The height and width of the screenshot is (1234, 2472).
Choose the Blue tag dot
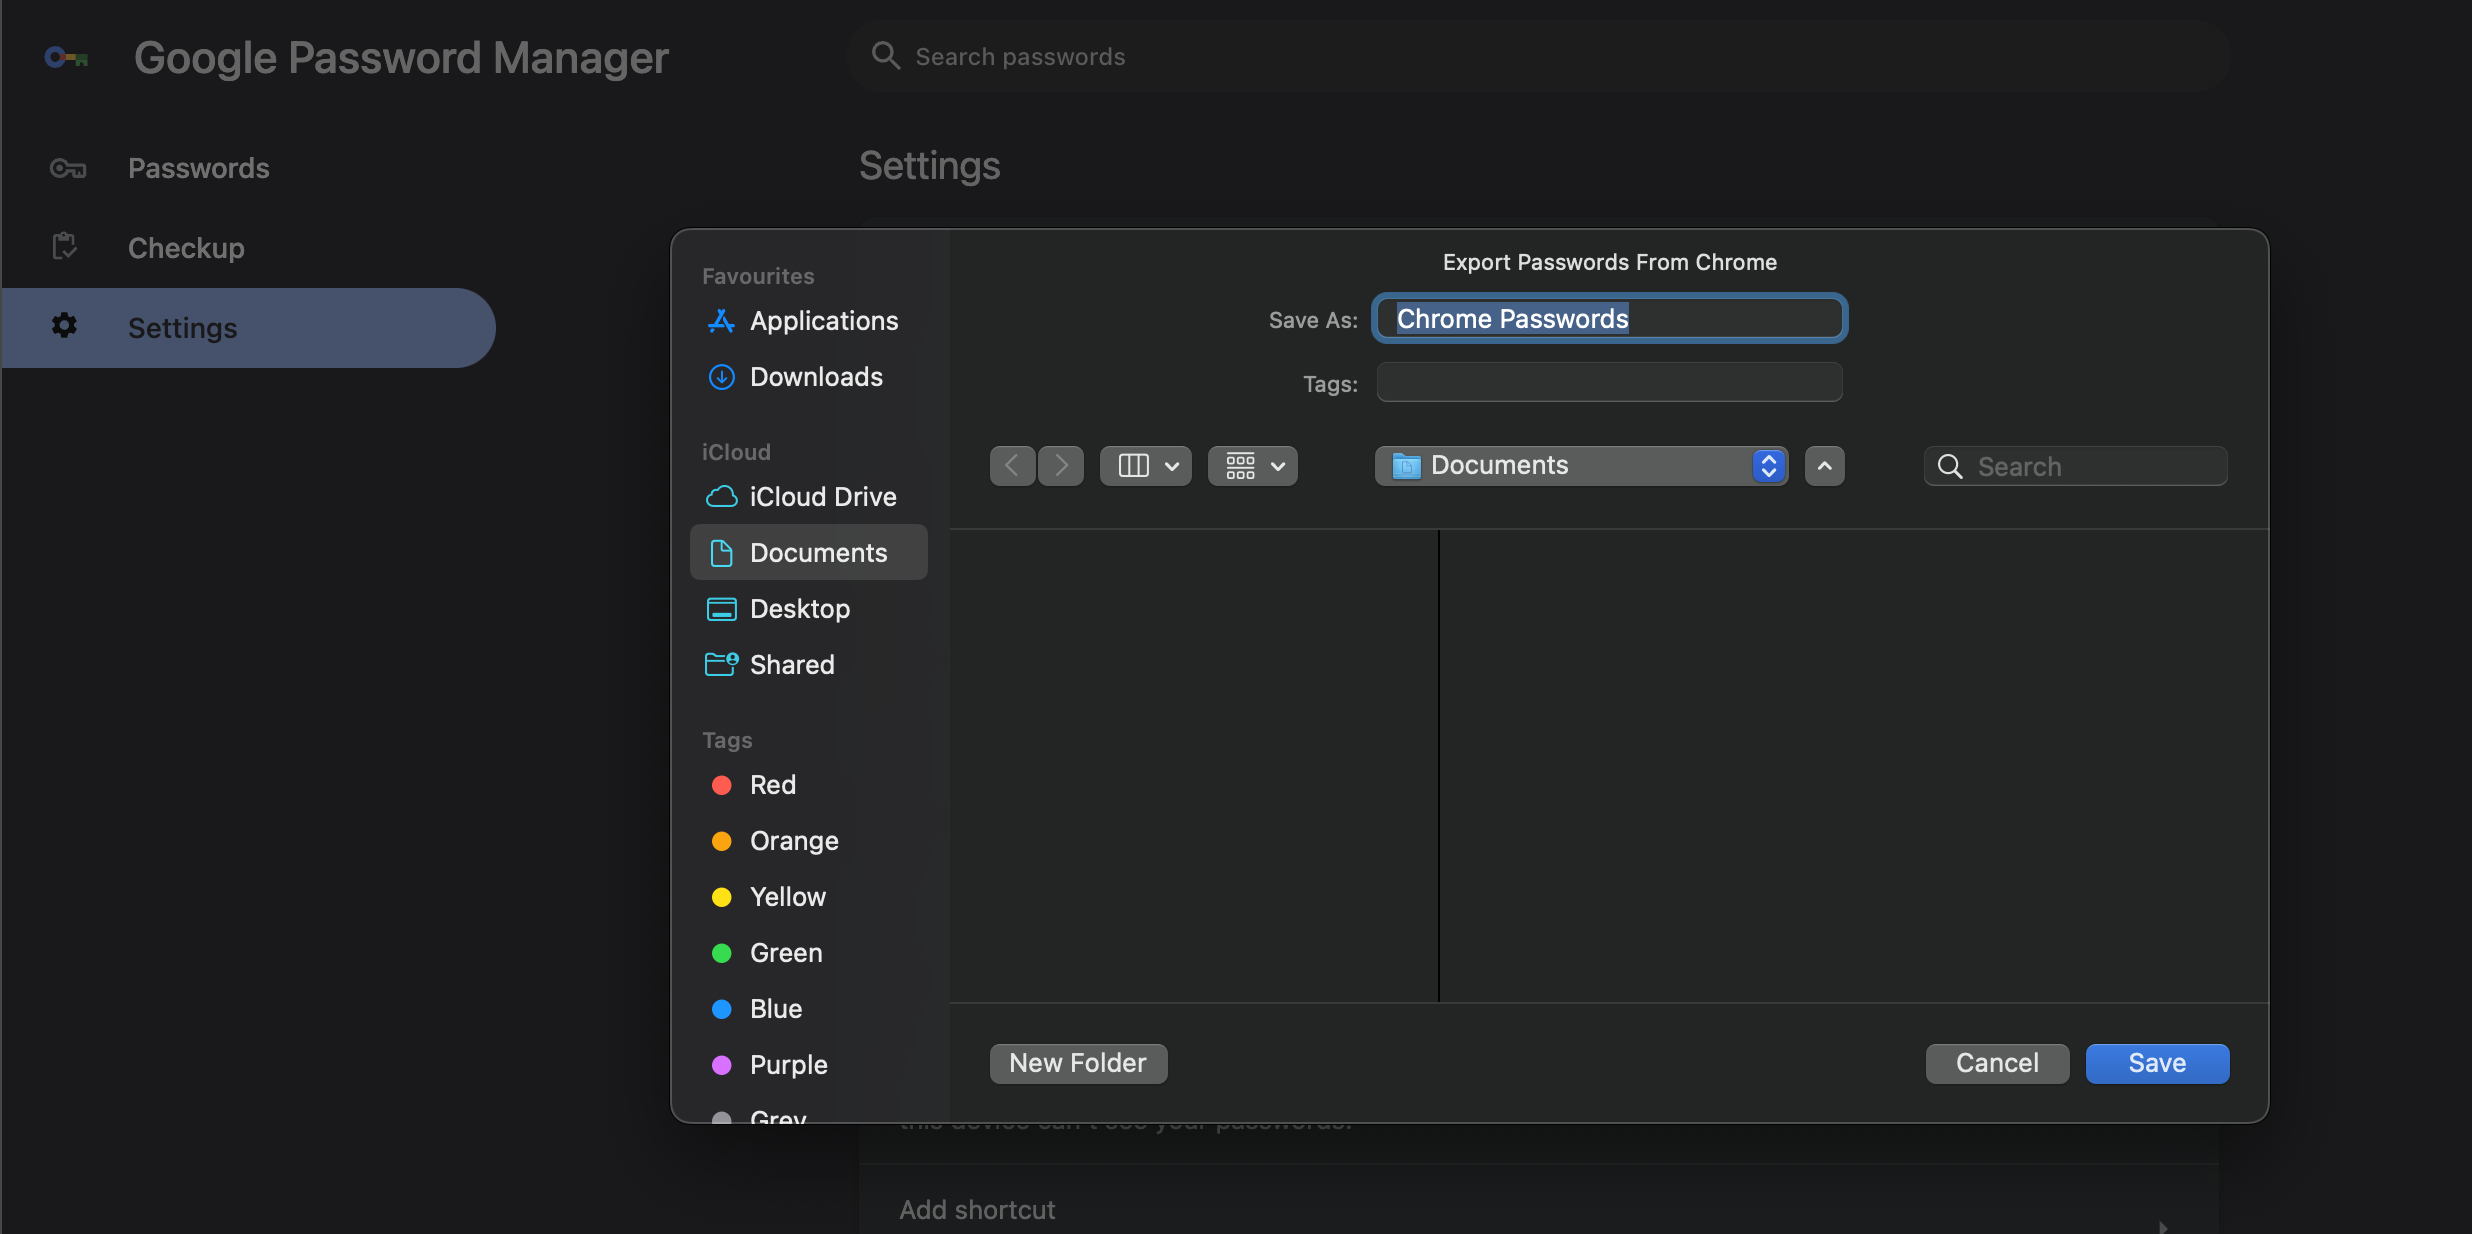click(x=721, y=1009)
